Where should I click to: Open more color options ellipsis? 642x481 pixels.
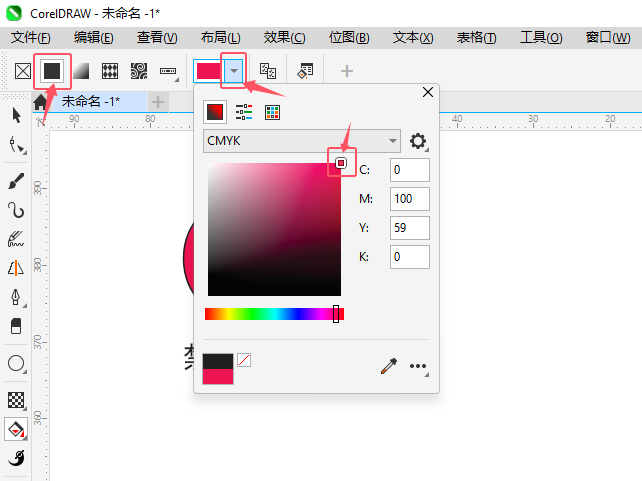pyautogui.click(x=418, y=367)
